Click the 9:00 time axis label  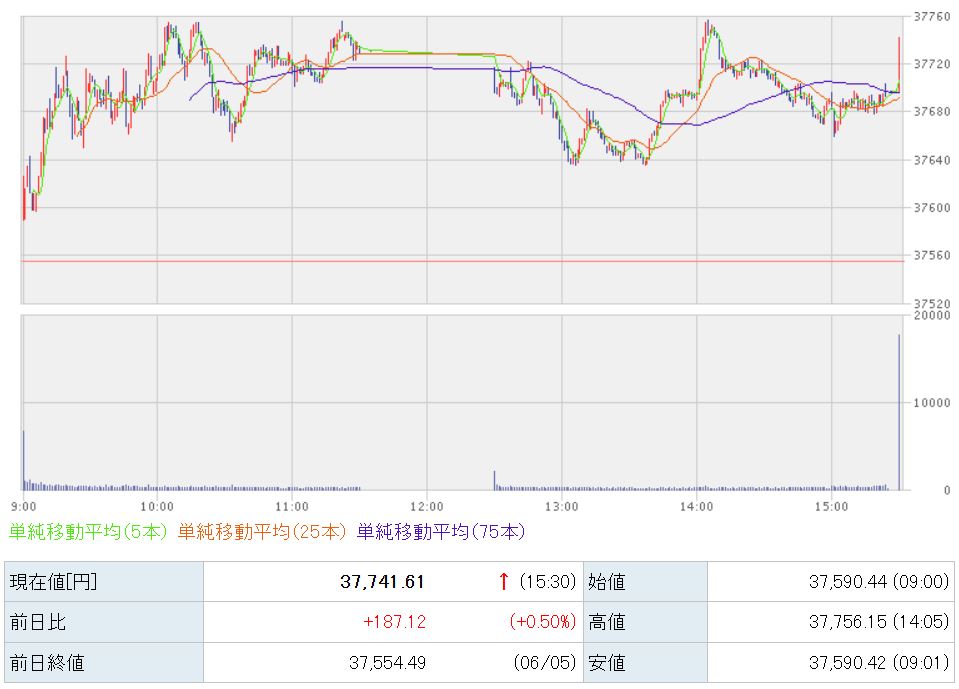24,506
